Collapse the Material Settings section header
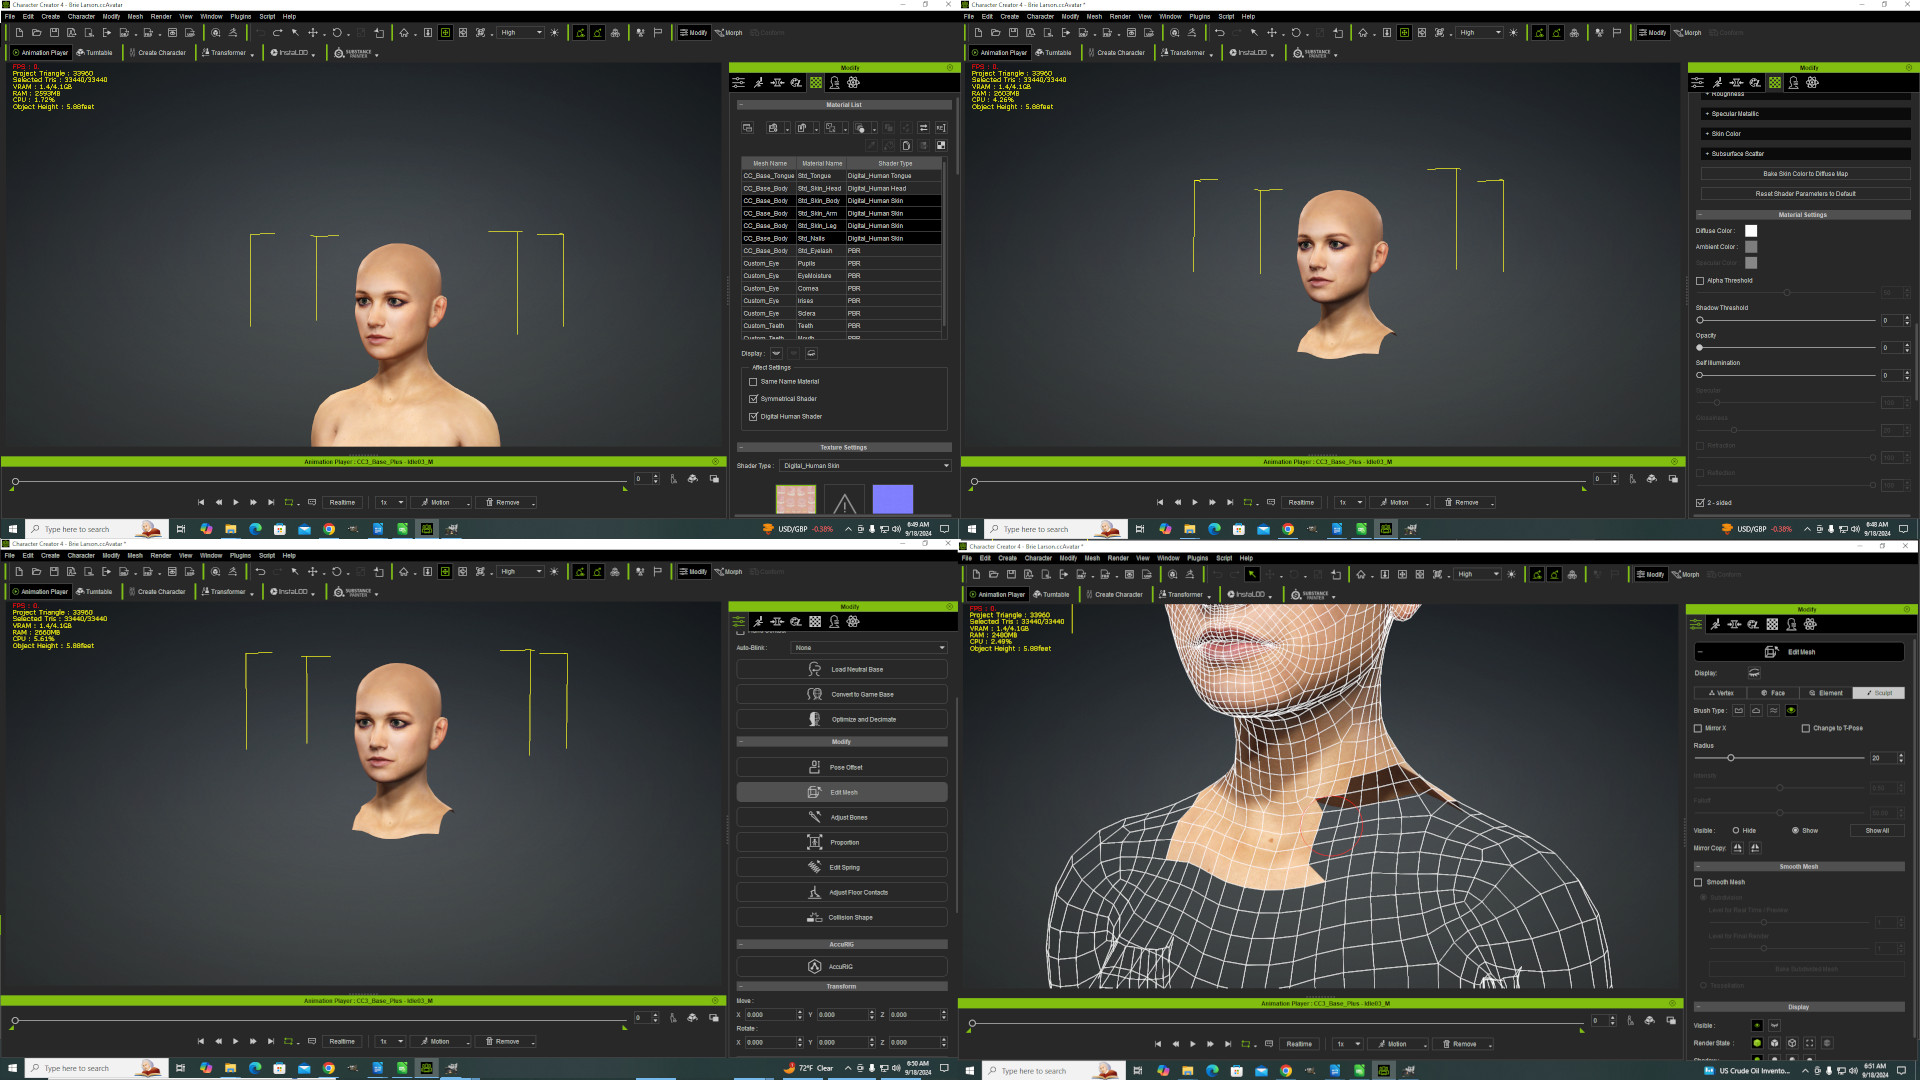 (1802, 215)
